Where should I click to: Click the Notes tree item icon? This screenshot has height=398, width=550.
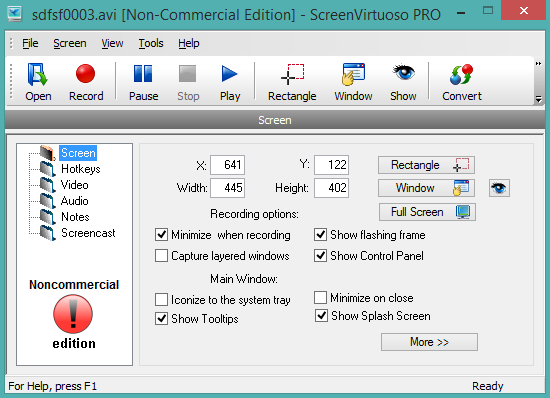(47, 217)
